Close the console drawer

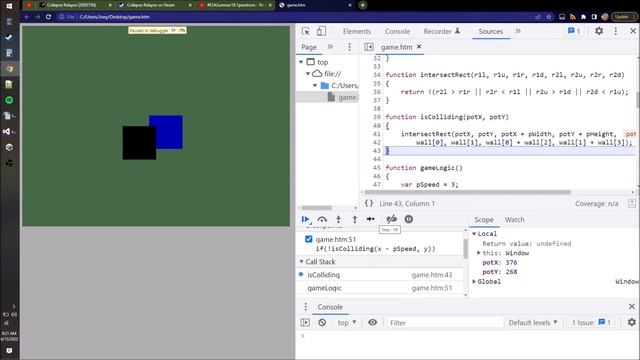[x=632, y=306]
